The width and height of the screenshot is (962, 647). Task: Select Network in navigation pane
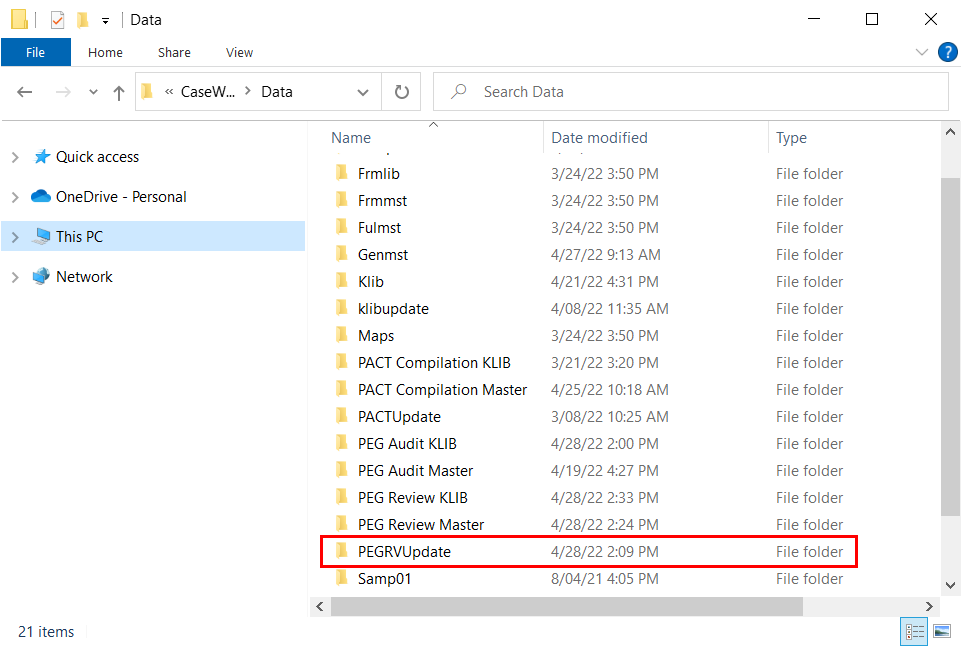click(x=84, y=277)
